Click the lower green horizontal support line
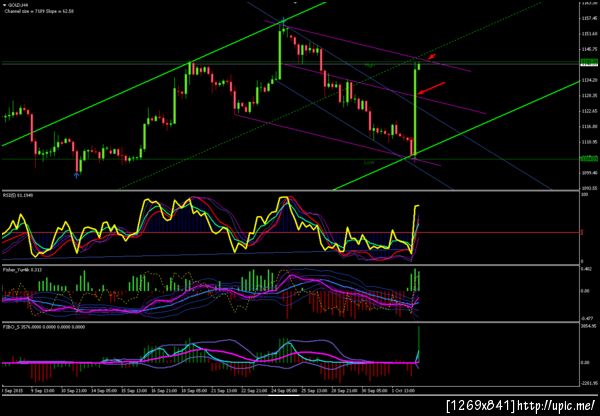Screen dimensions: 600x416 291,159
